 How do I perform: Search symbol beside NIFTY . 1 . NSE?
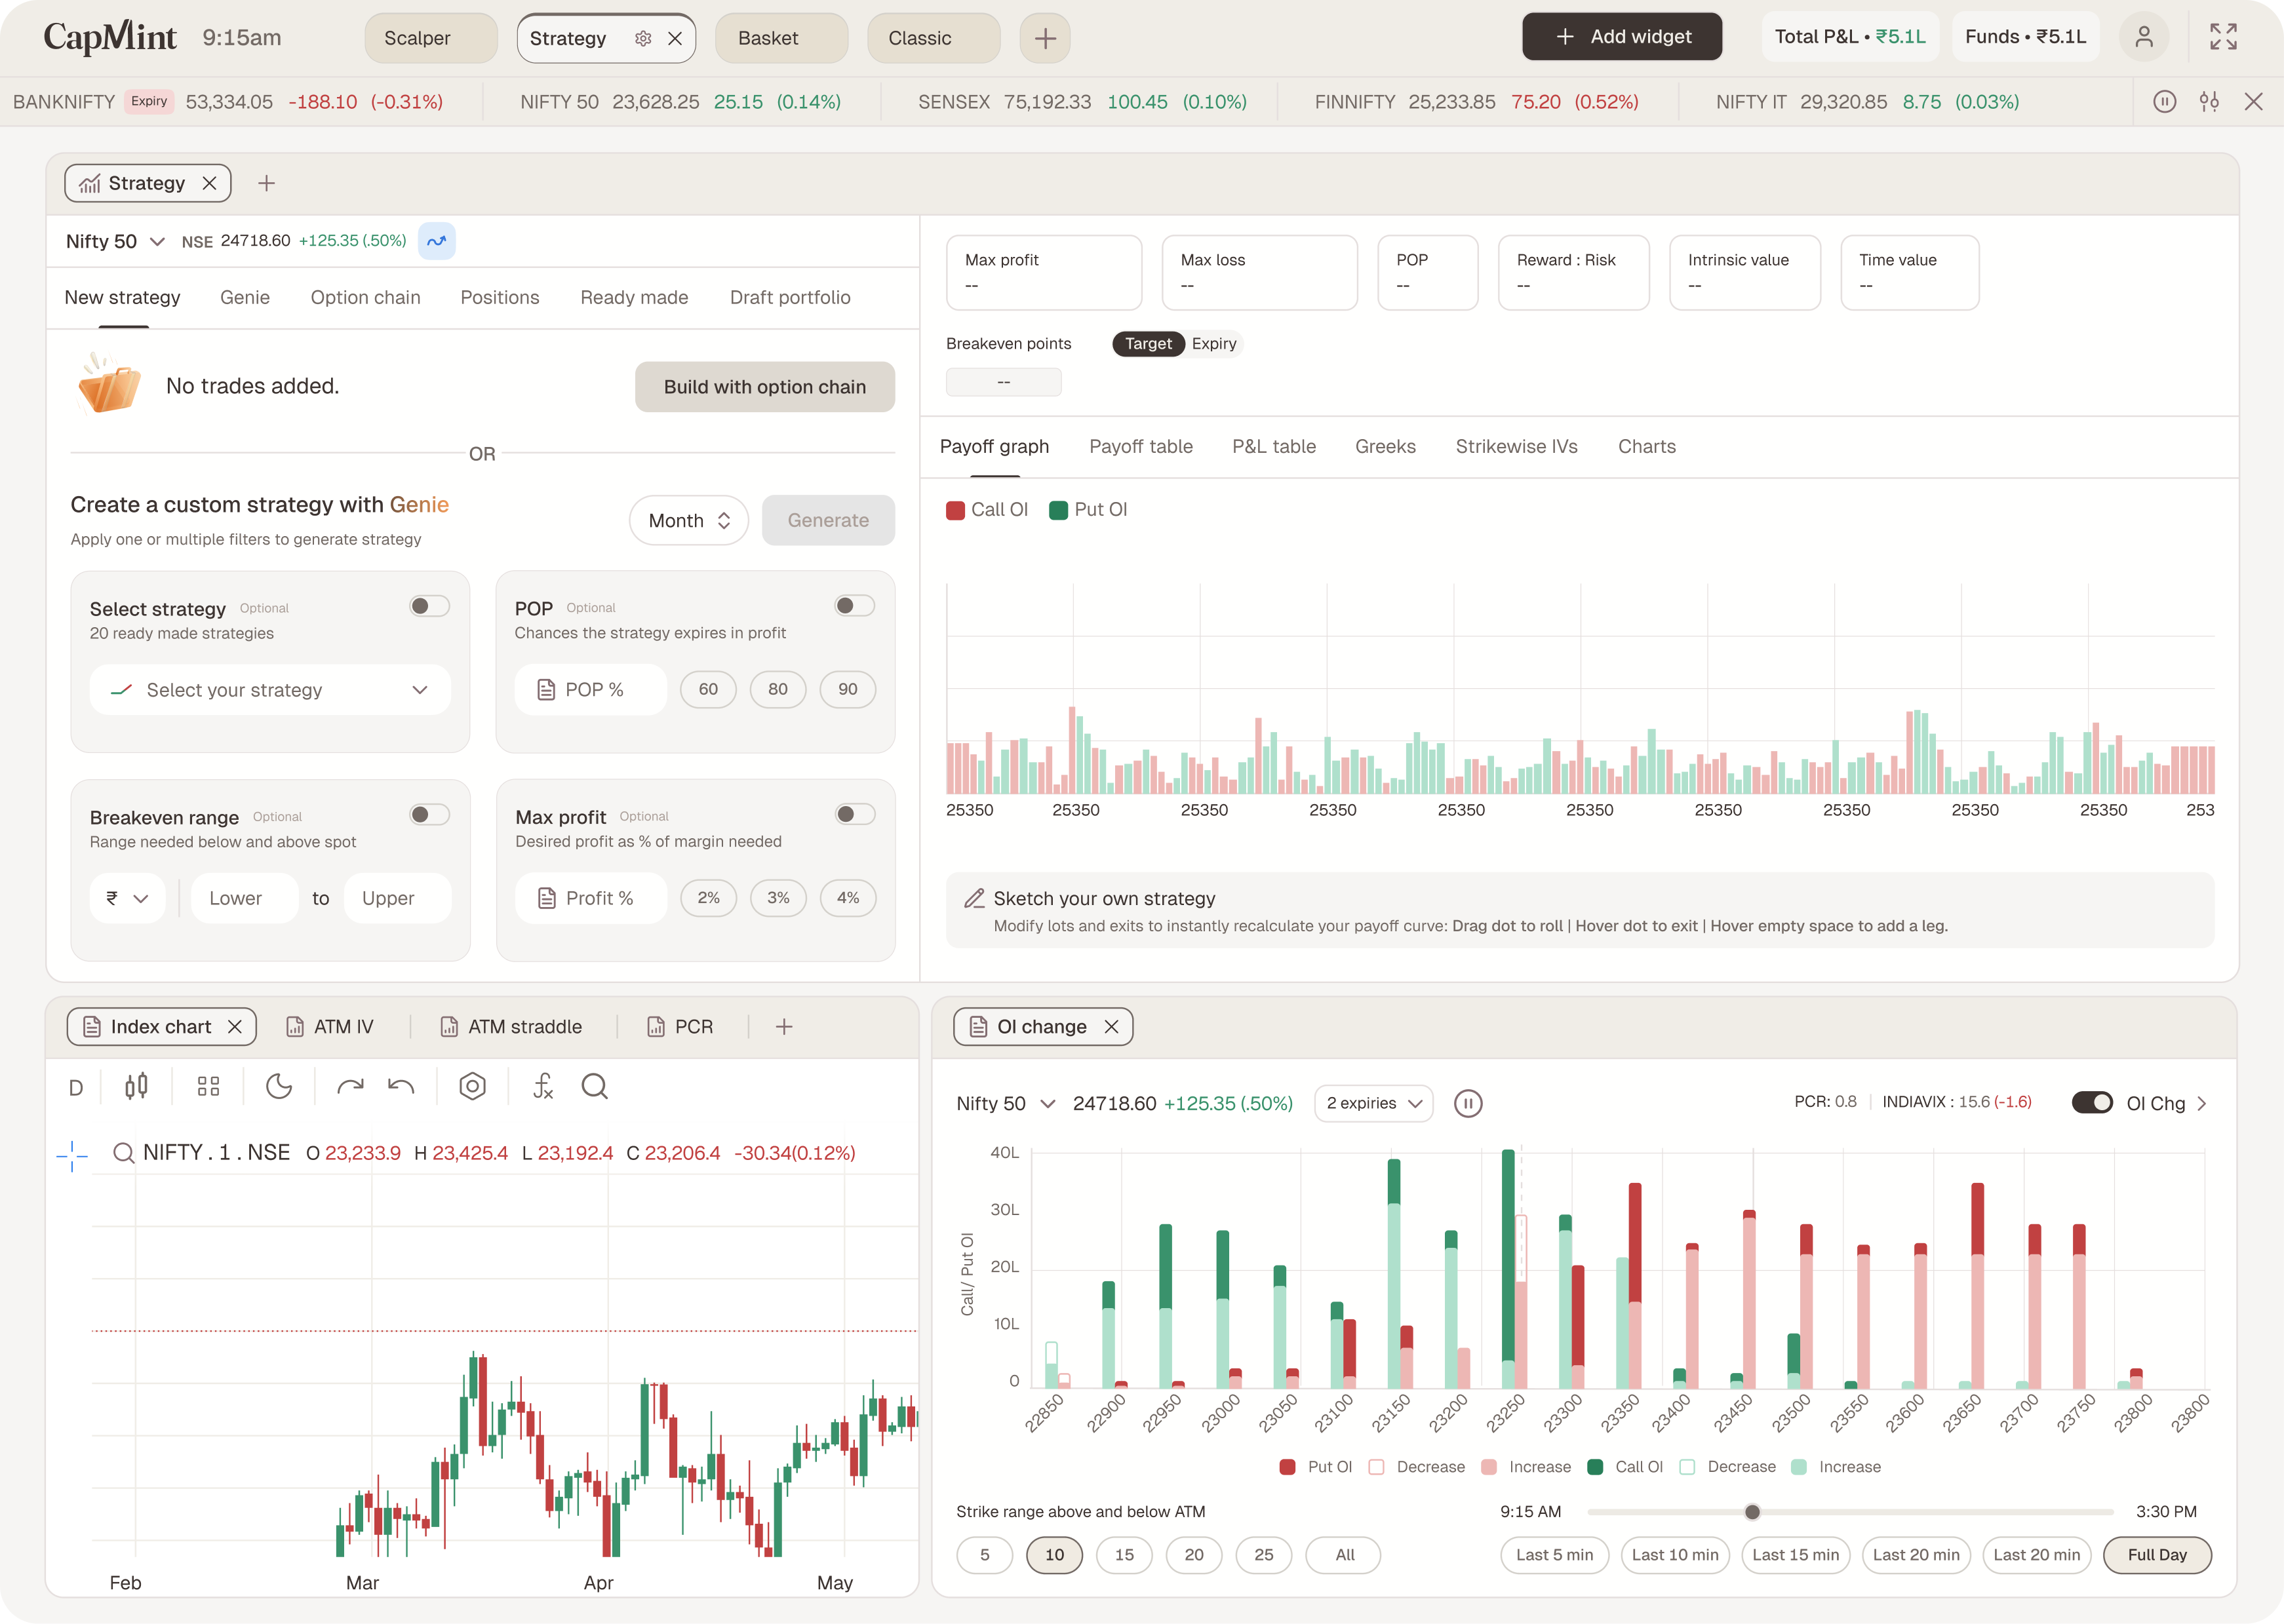point(124,1153)
